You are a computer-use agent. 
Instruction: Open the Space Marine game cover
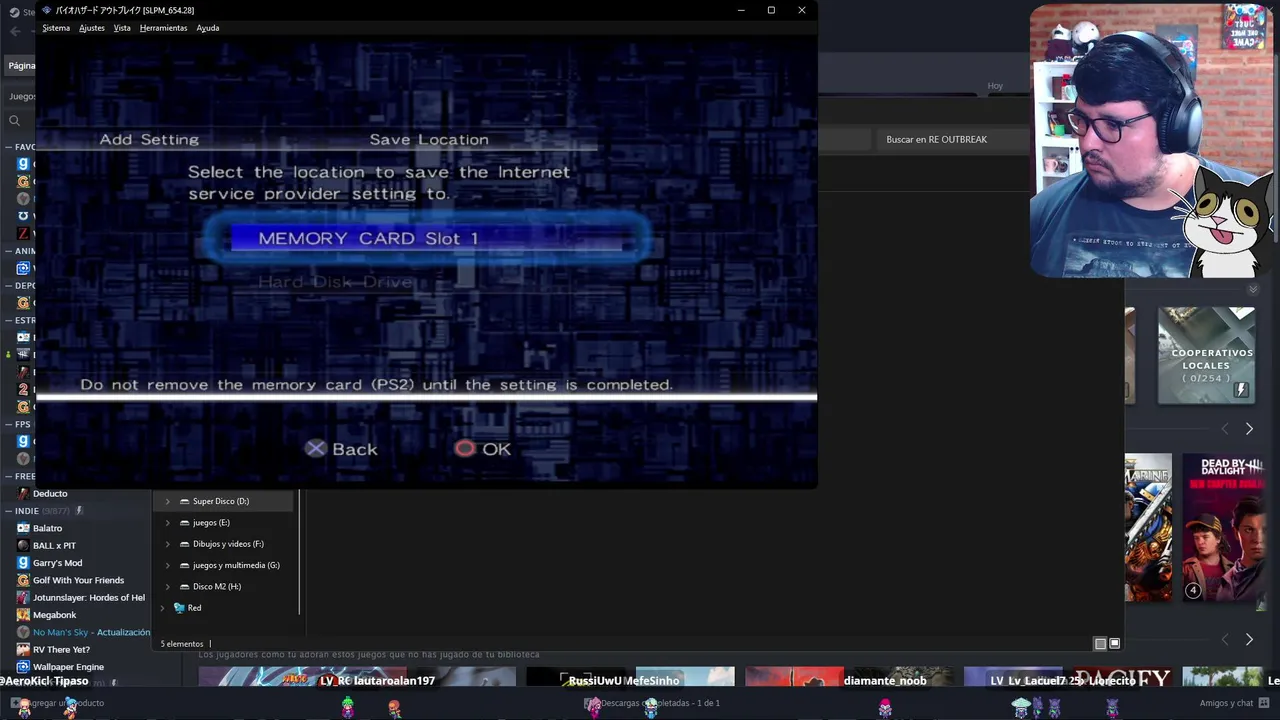[x=1148, y=528]
